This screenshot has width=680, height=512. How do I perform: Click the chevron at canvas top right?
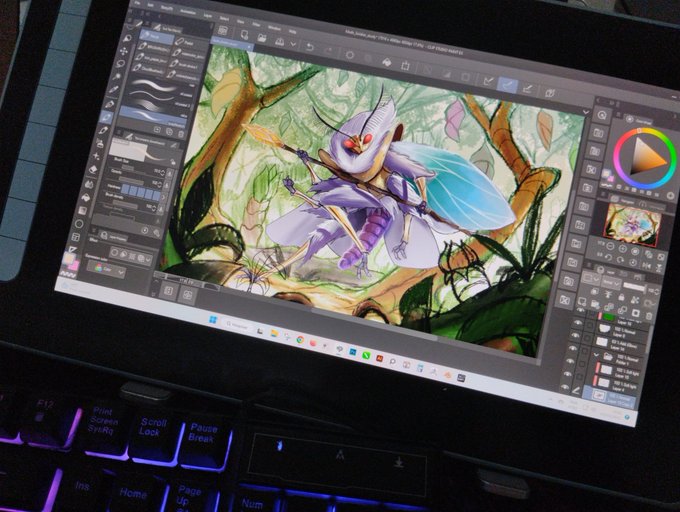pos(586,112)
